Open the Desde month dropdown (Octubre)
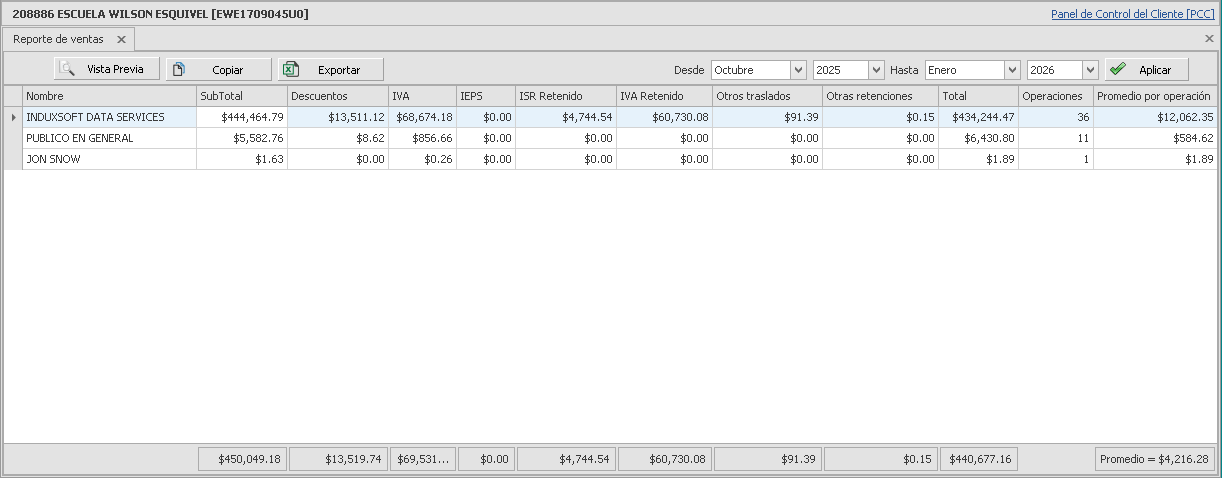The image size is (1222, 478). click(797, 70)
